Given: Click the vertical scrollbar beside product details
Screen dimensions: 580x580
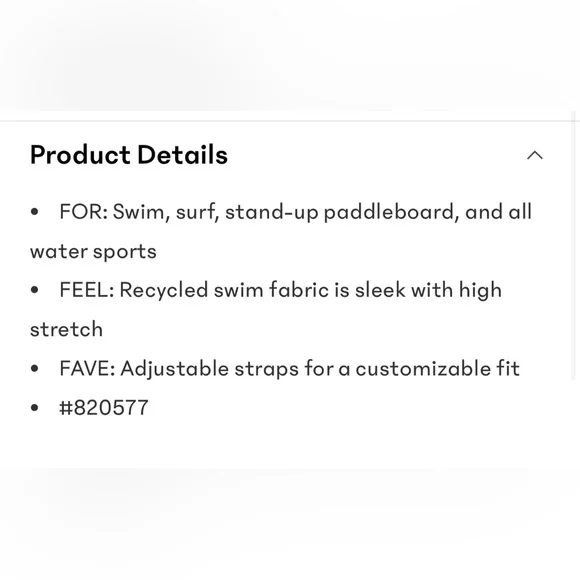Looking at the screenshot, I should pos(573,246).
